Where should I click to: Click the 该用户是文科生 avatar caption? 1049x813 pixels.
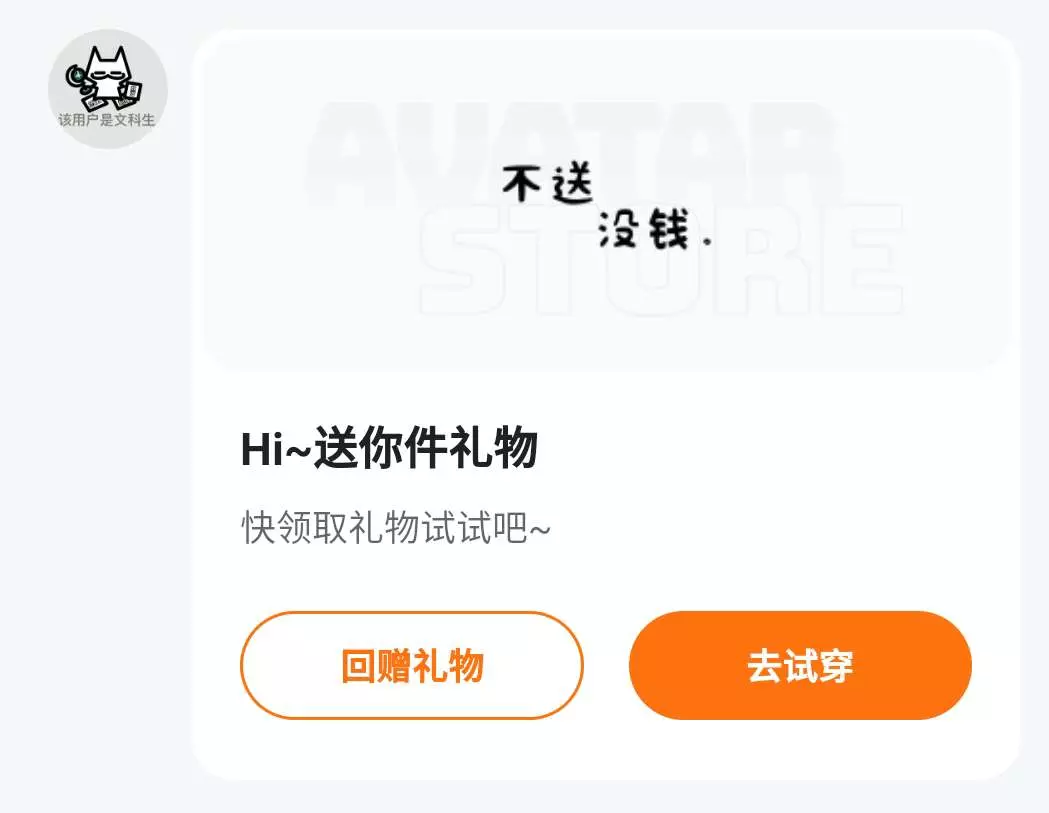[x=106, y=120]
